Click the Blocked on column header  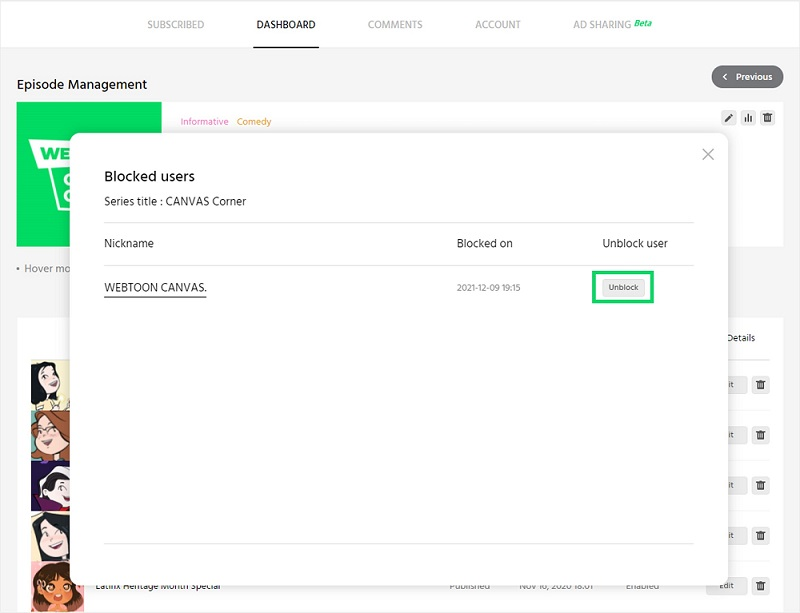click(484, 243)
